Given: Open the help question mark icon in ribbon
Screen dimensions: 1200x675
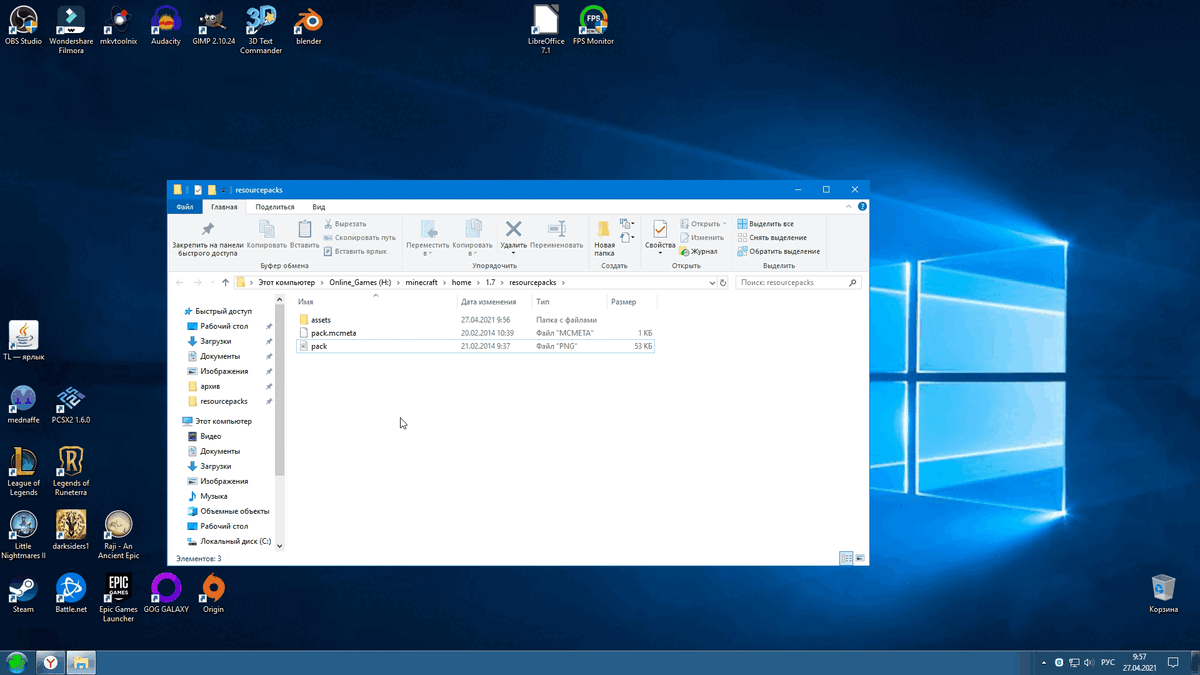Looking at the screenshot, I should pyautogui.click(x=862, y=207).
